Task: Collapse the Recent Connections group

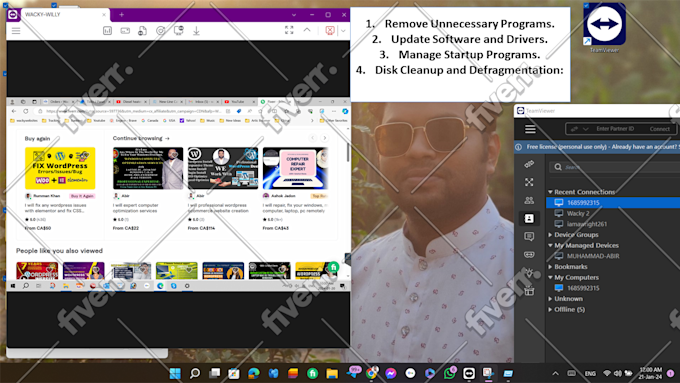Action: pos(550,192)
